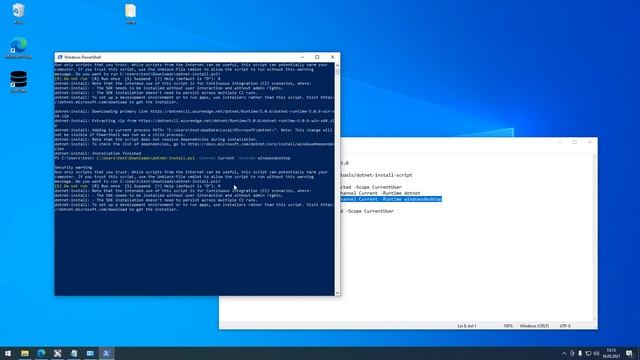640x360 pixels.
Task: Select the black database desktop shortcut
Action: coord(18,82)
